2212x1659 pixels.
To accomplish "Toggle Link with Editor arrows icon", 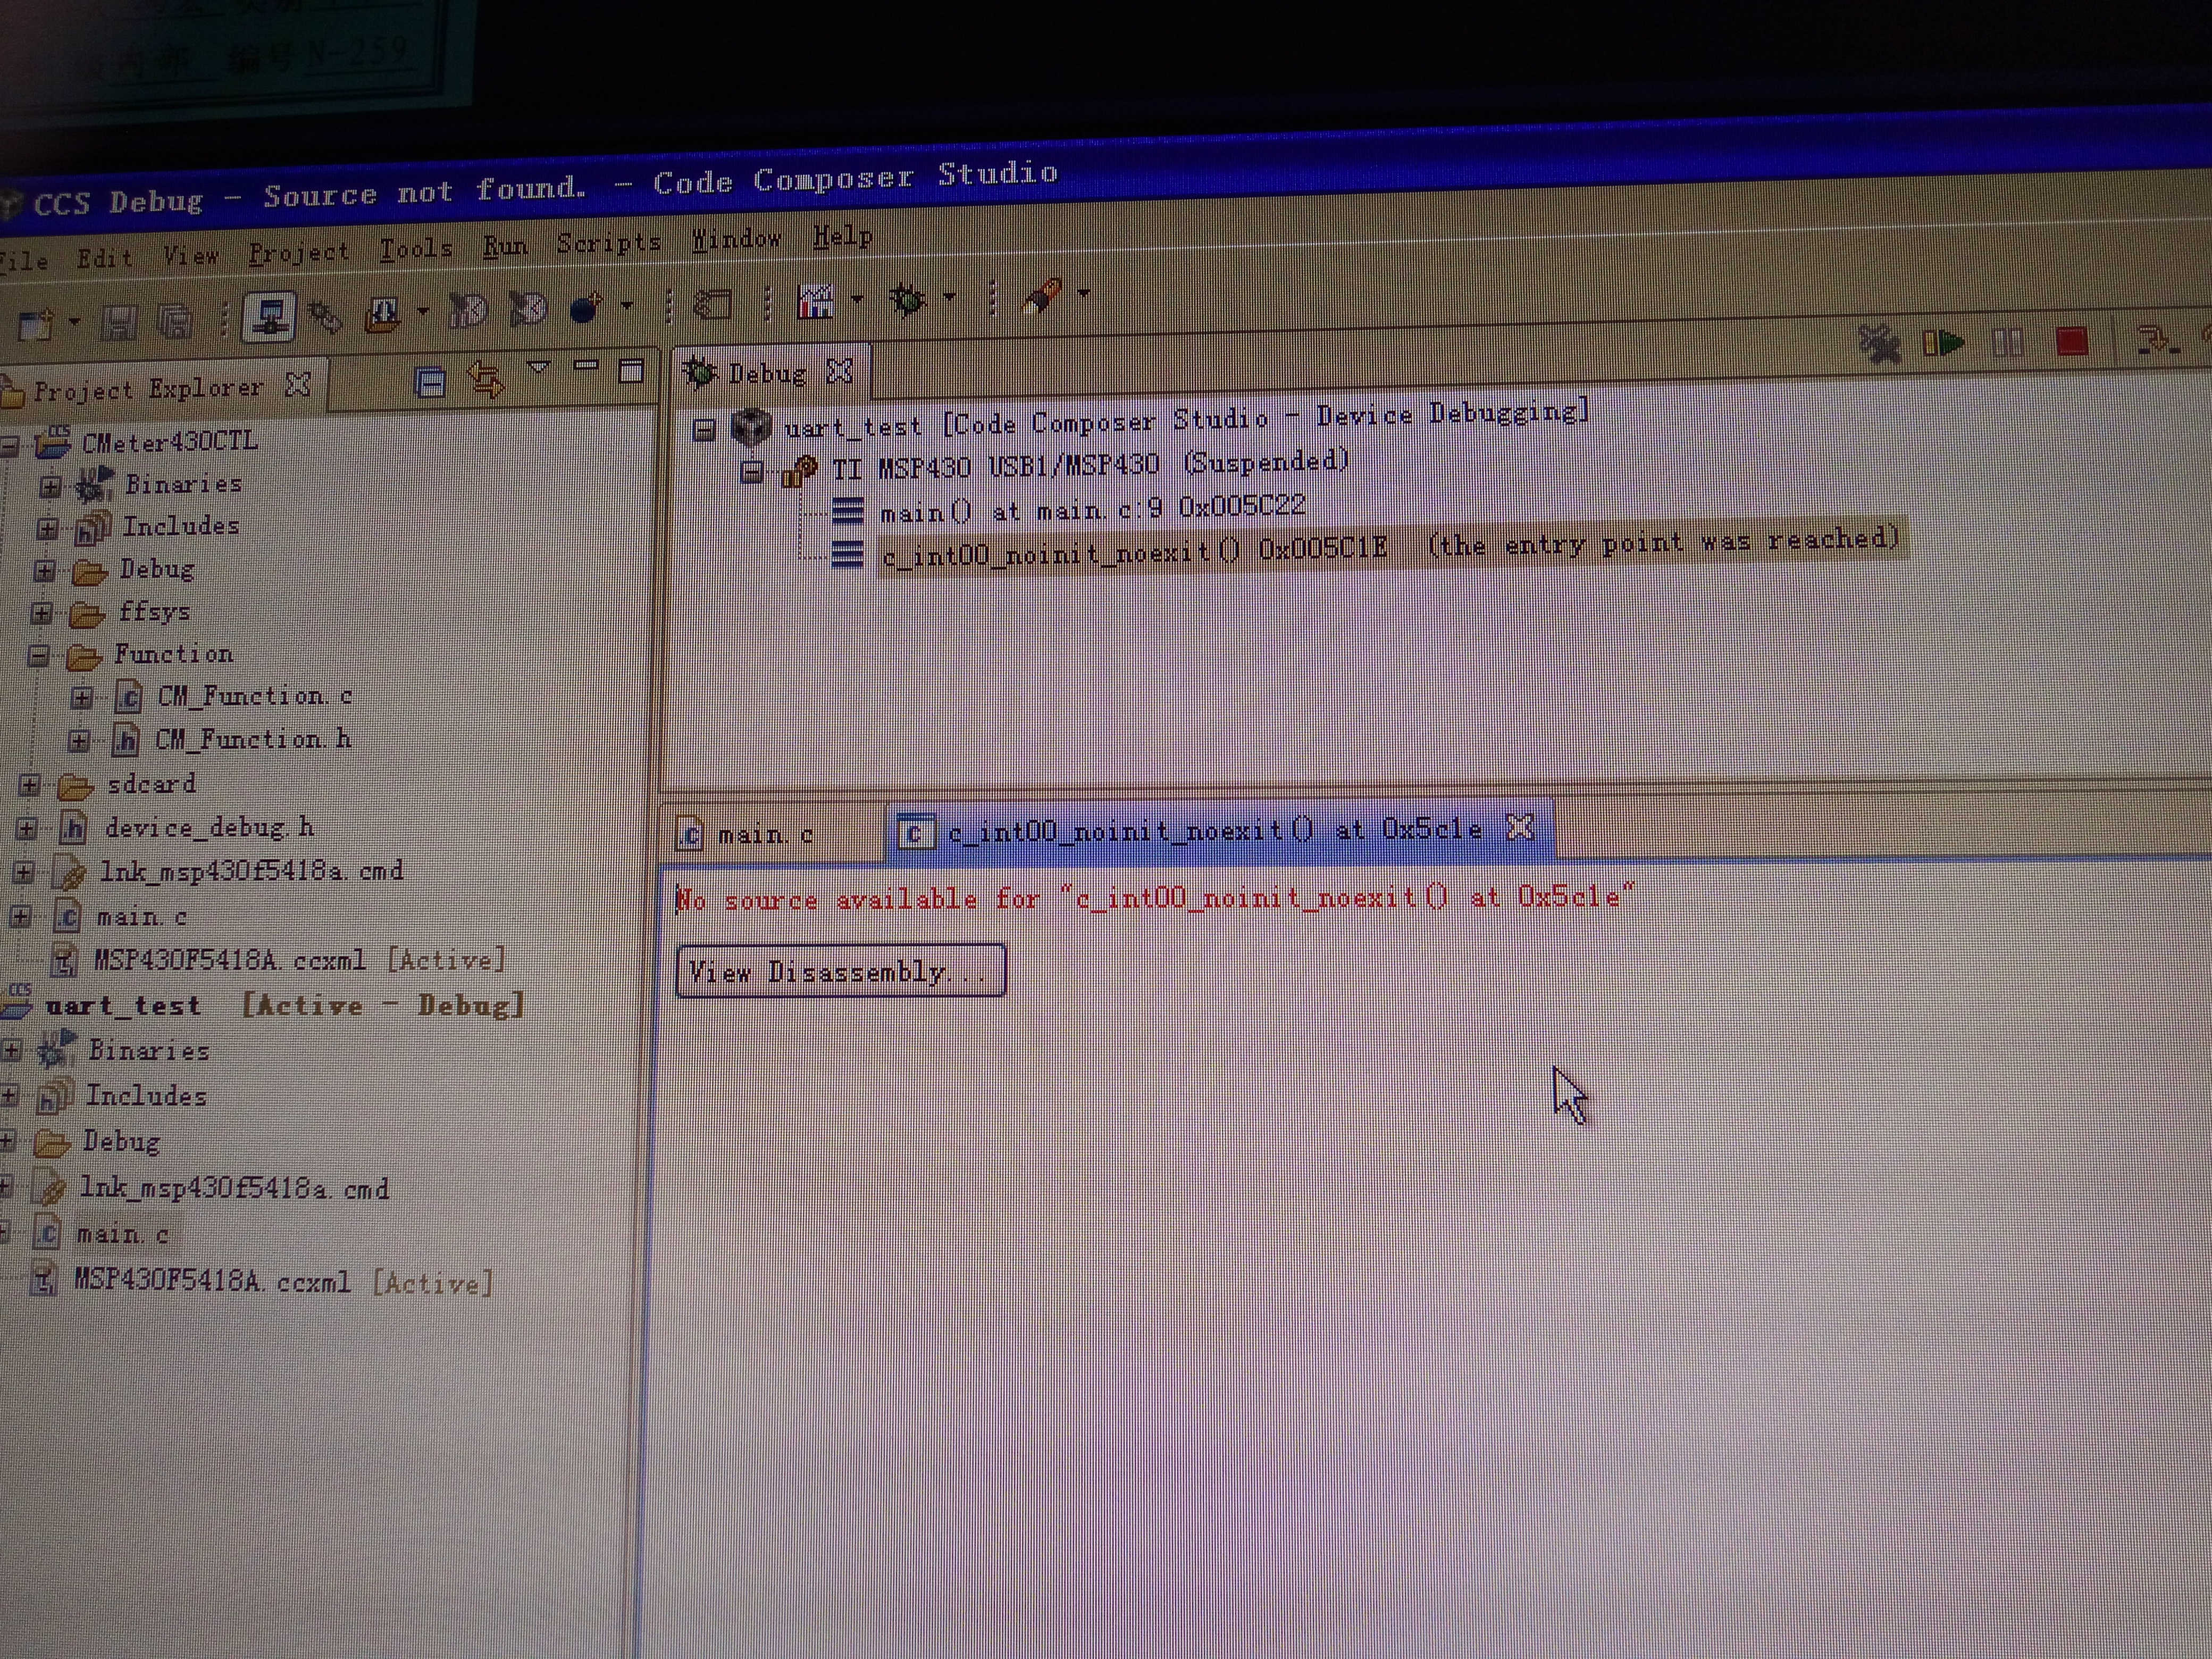I will (x=486, y=379).
